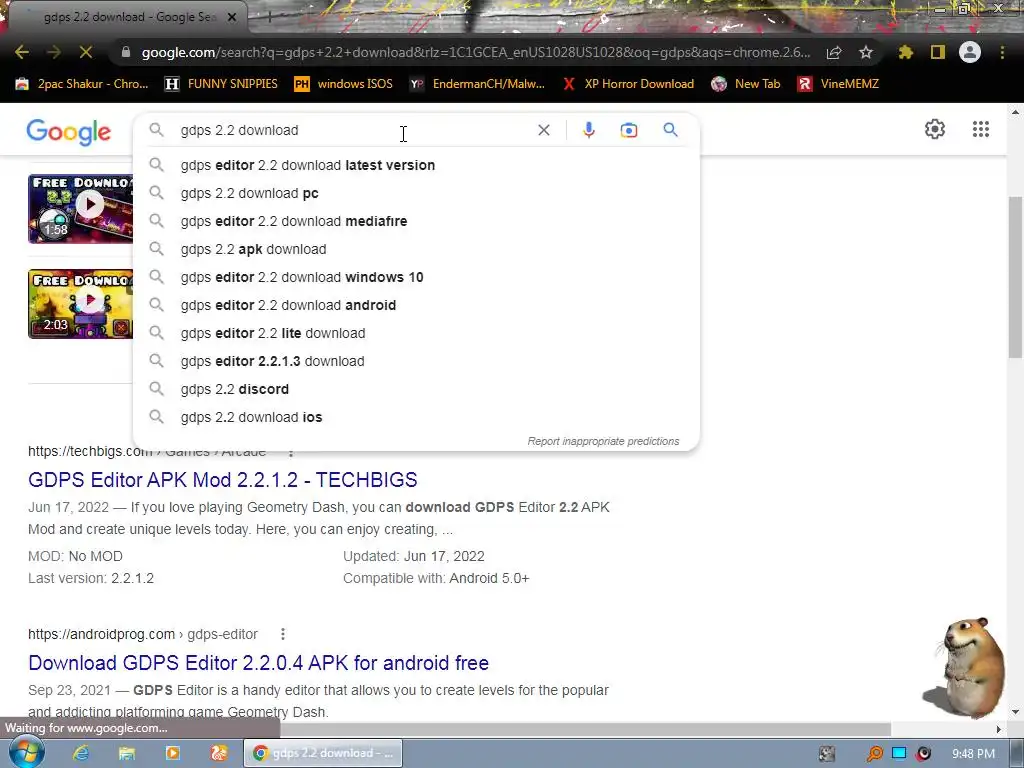This screenshot has width=1024, height=768.
Task: Open Google quick settings gear
Action: (x=935, y=129)
